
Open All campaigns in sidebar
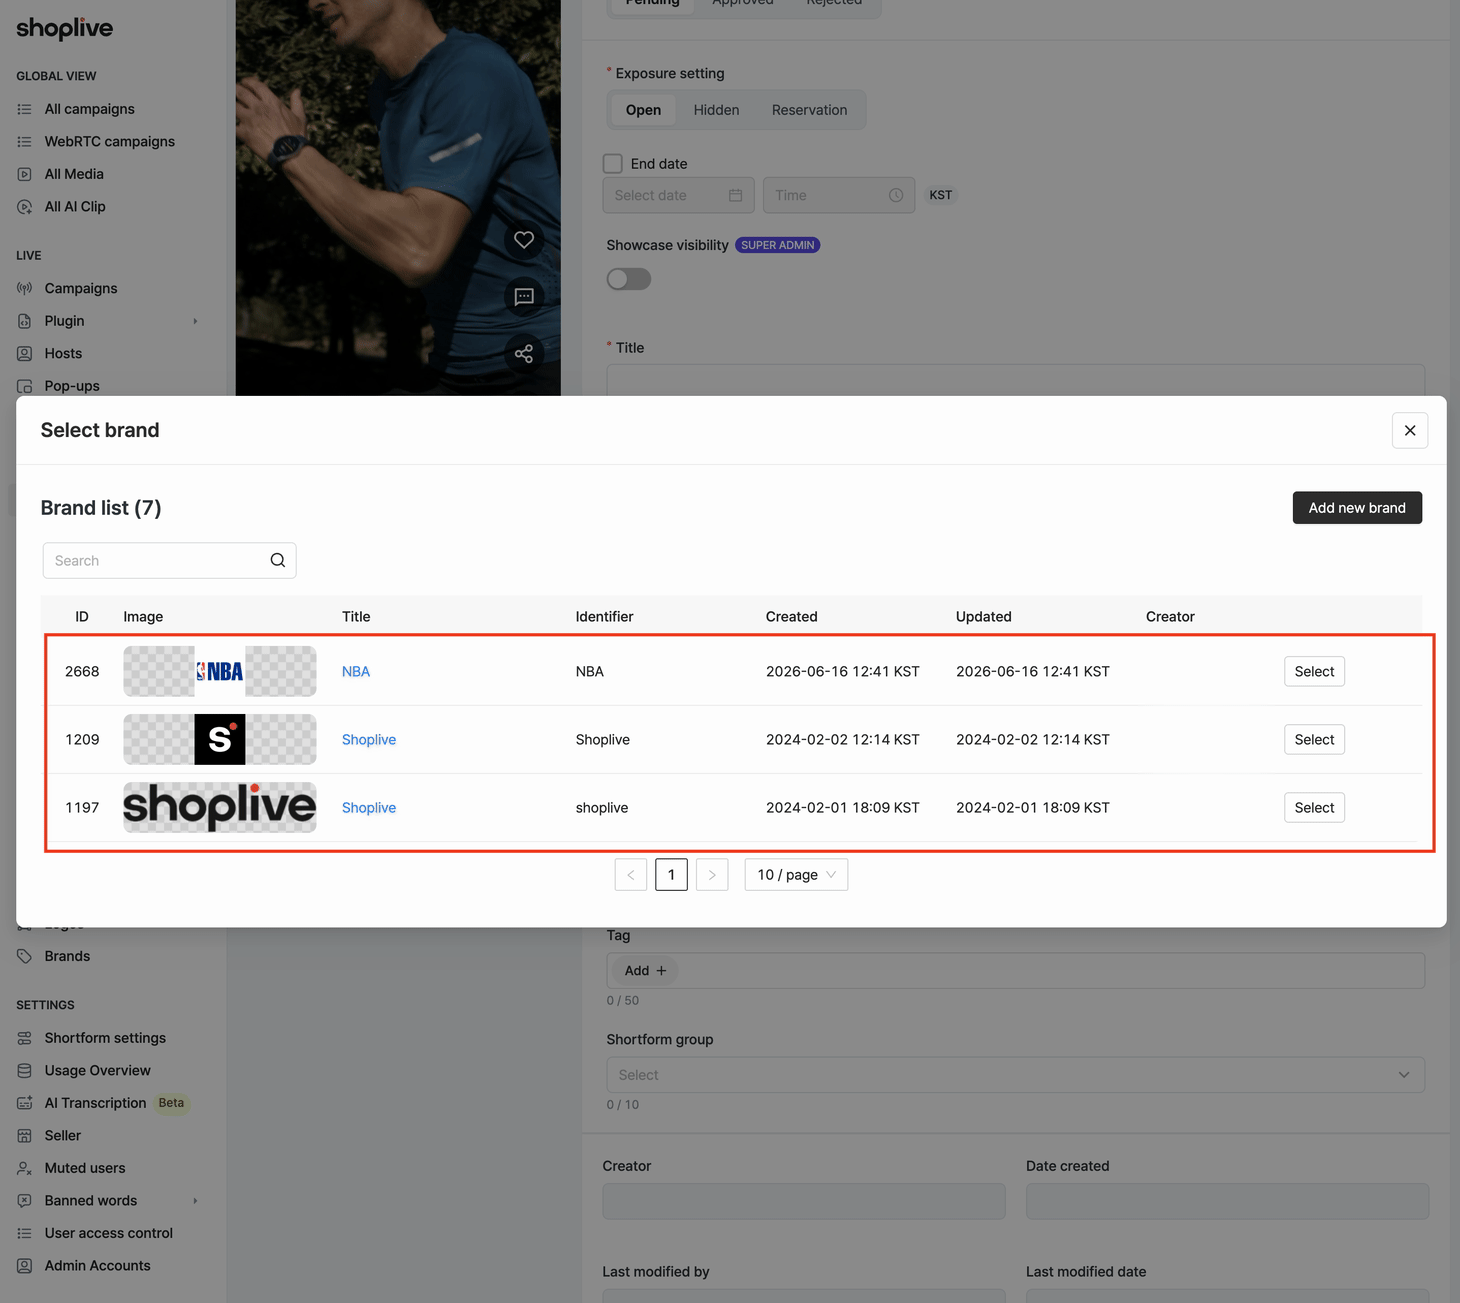point(89,109)
